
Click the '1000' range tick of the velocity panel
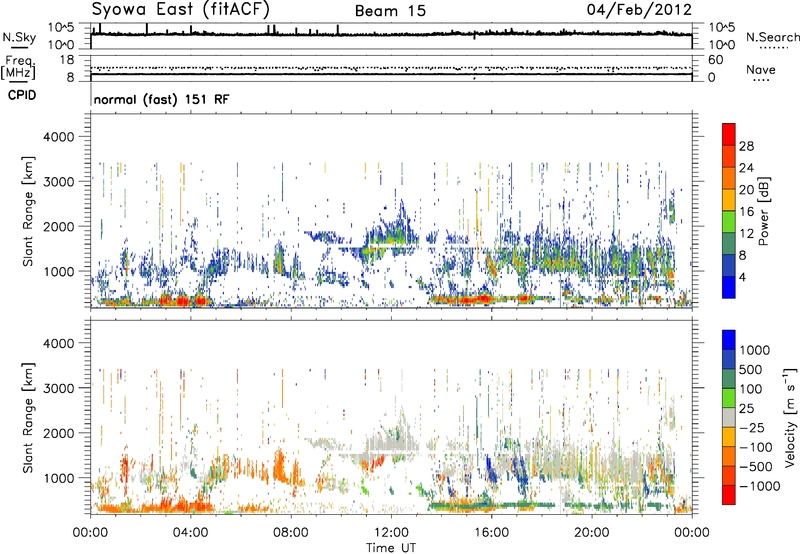click(61, 478)
